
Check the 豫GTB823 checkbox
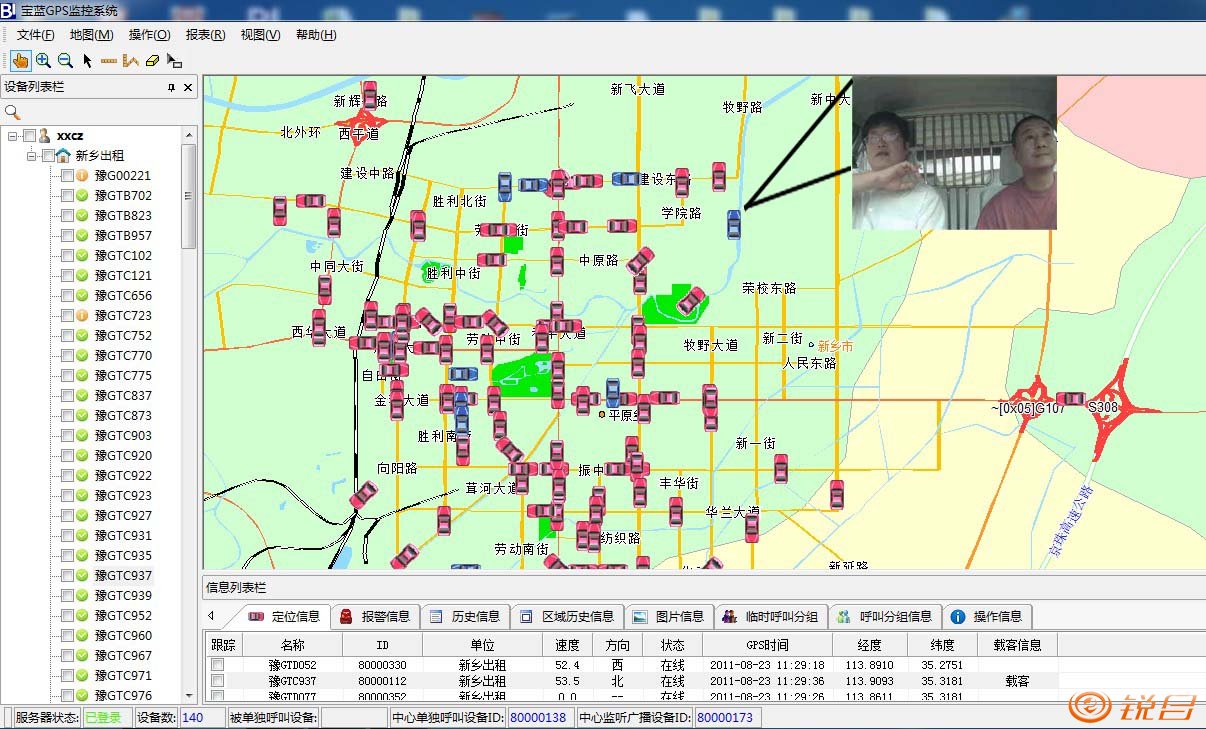(x=67, y=215)
